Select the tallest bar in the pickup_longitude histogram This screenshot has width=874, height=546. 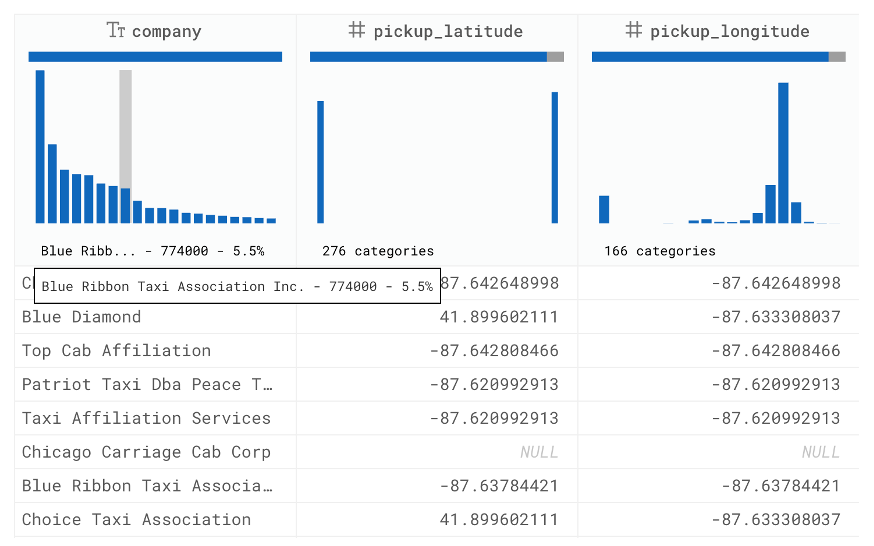[783, 152]
